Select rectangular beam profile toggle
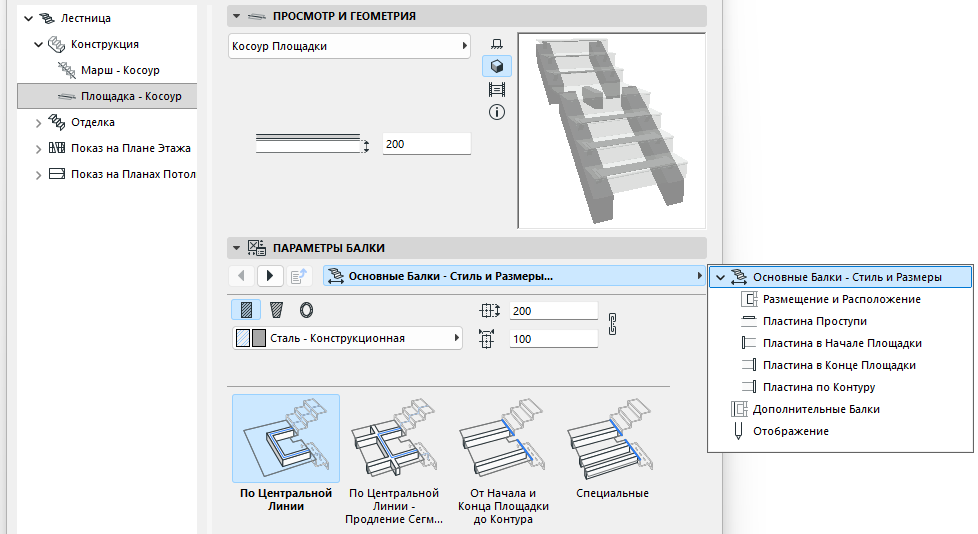 (246, 310)
